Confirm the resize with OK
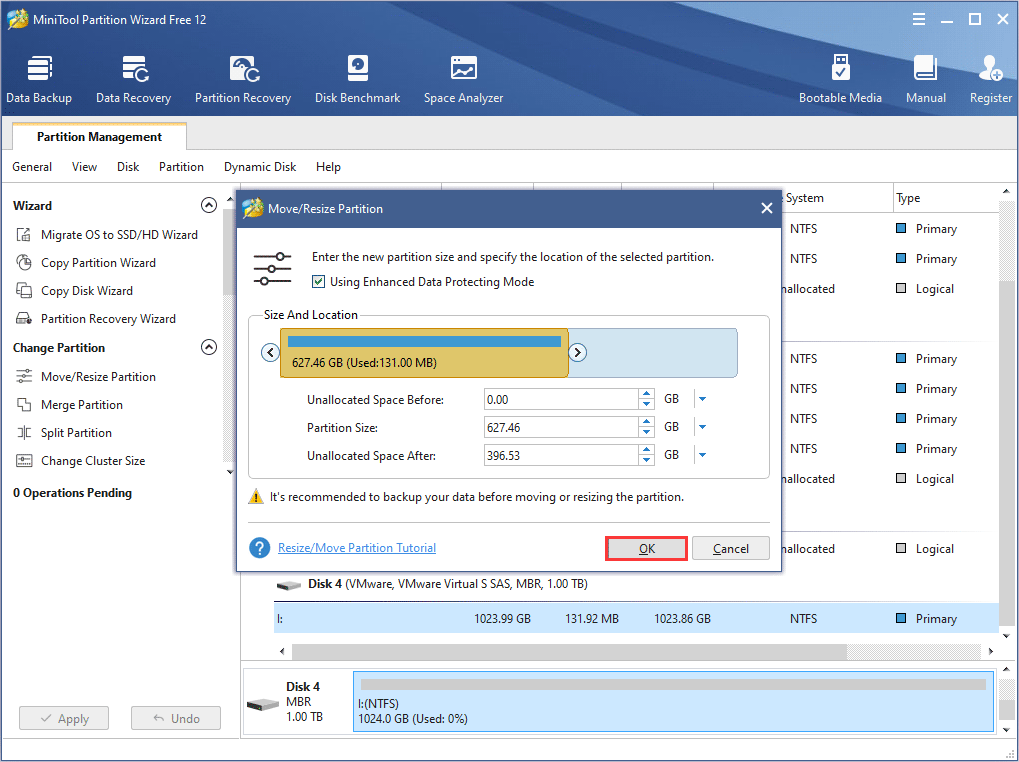 click(647, 548)
